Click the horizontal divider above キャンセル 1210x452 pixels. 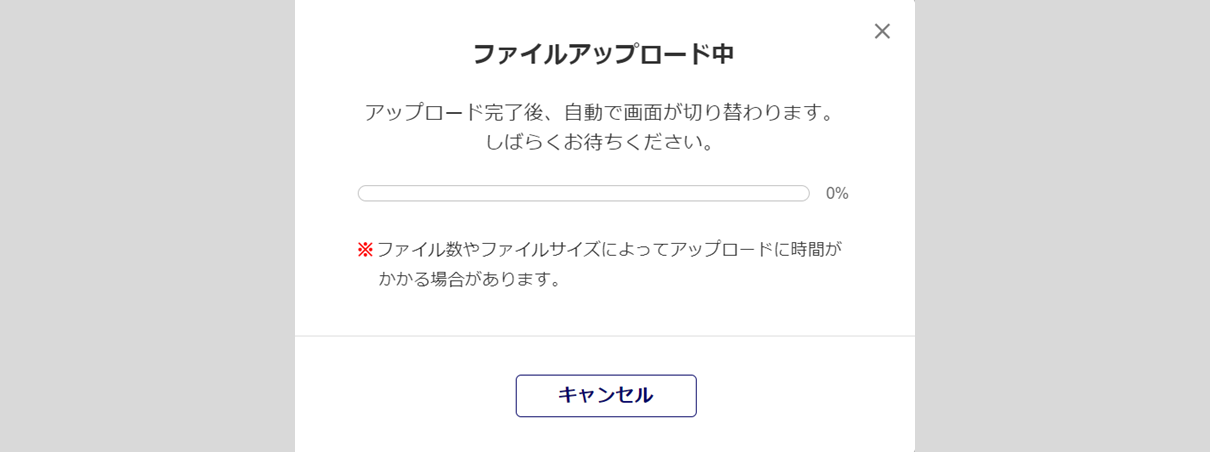[x=604, y=336]
